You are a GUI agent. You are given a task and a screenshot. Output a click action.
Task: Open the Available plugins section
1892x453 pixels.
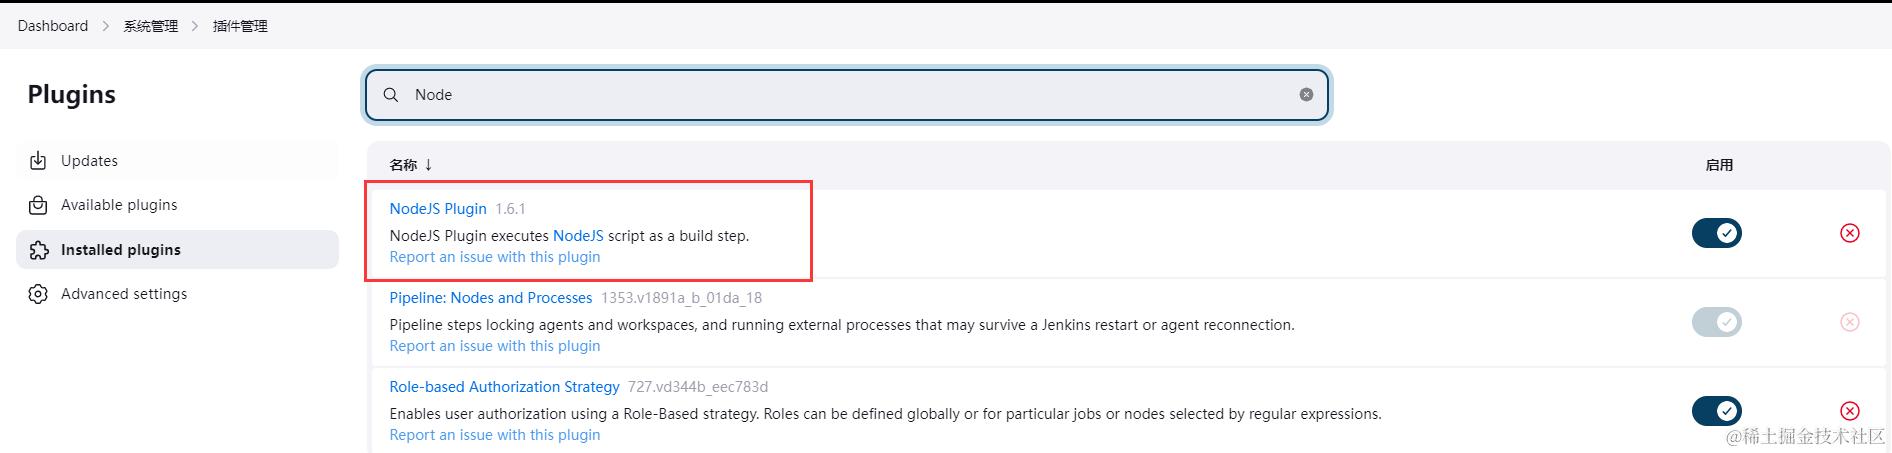click(119, 205)
